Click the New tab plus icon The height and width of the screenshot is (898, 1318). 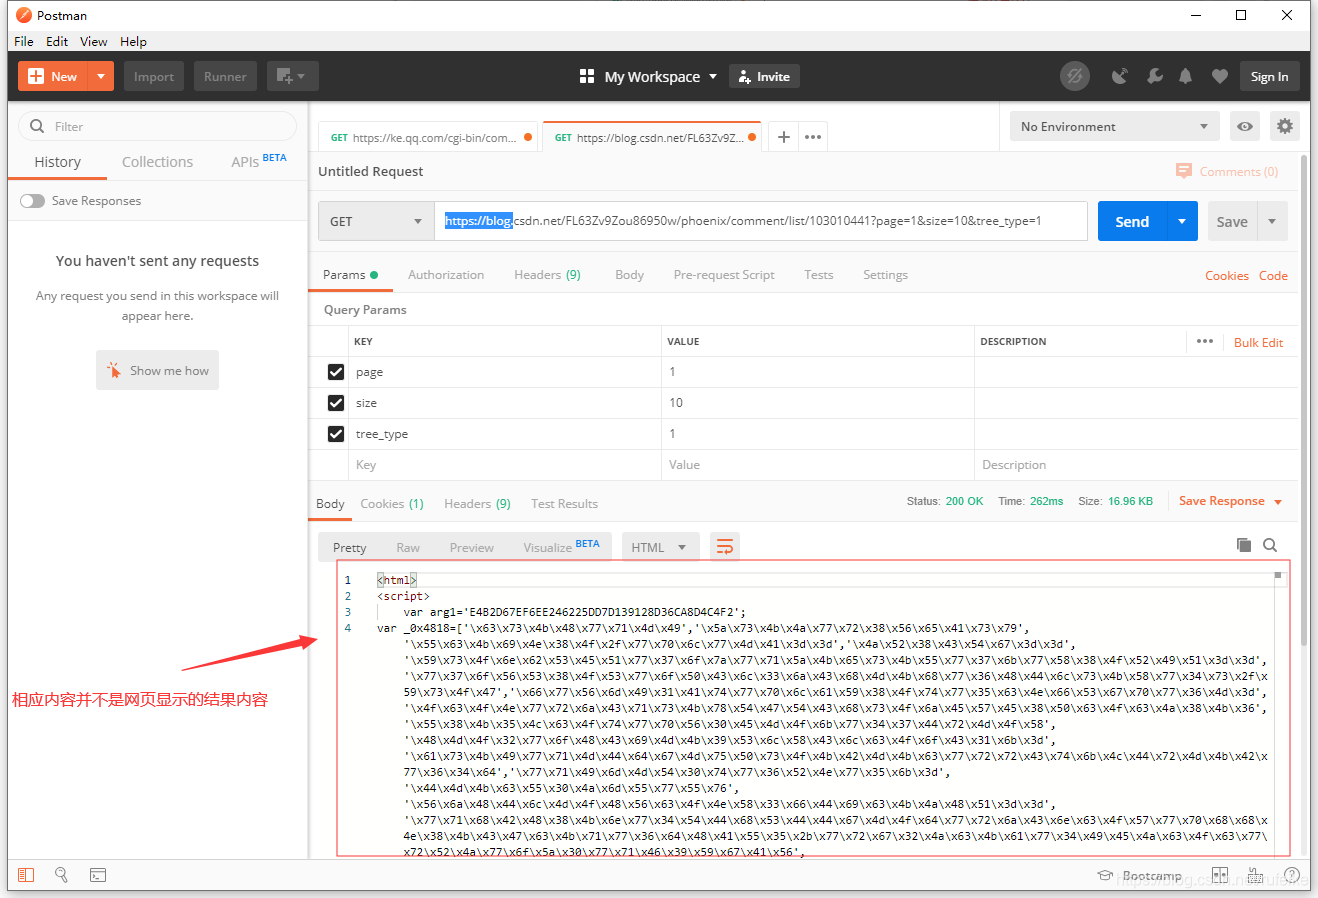coord(784,137)
